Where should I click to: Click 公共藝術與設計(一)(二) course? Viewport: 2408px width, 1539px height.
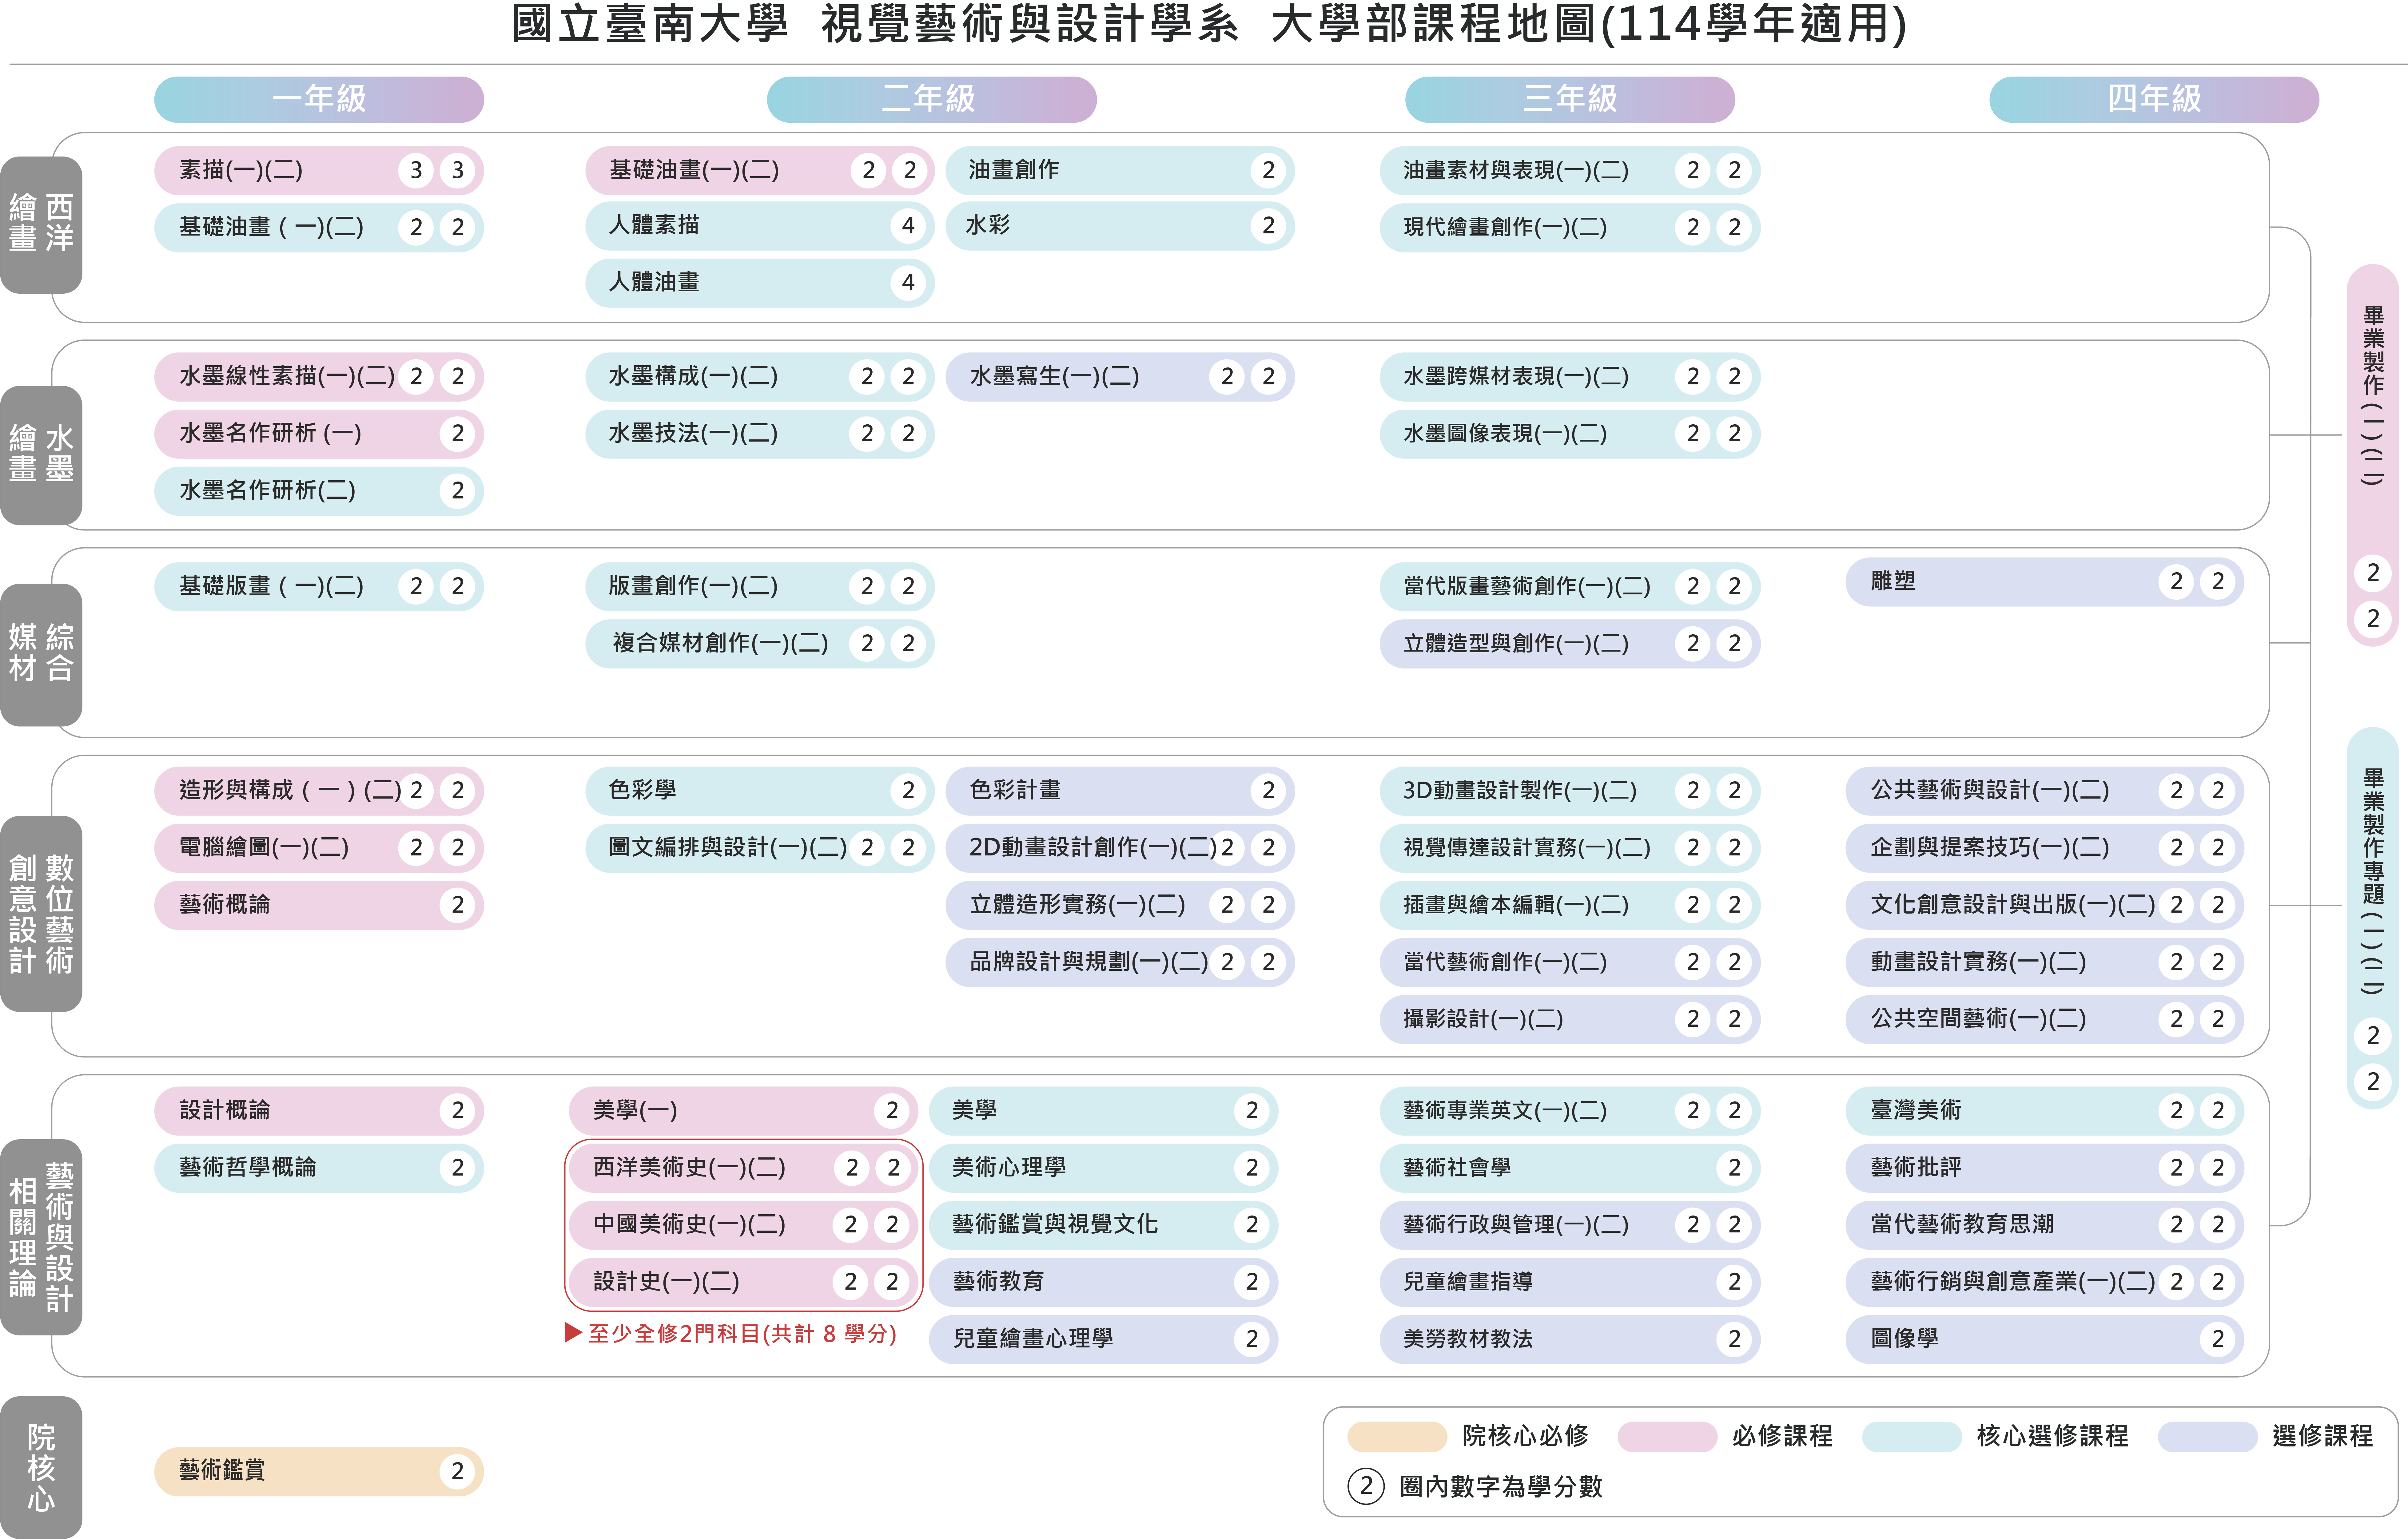[x=2045, y=791]
